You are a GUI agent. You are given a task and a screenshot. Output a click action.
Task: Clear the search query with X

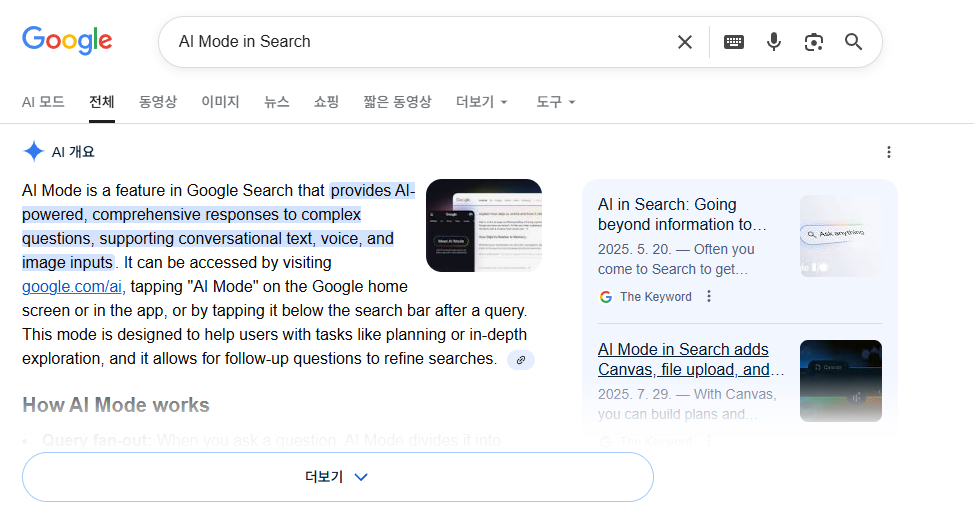point(685,42)
